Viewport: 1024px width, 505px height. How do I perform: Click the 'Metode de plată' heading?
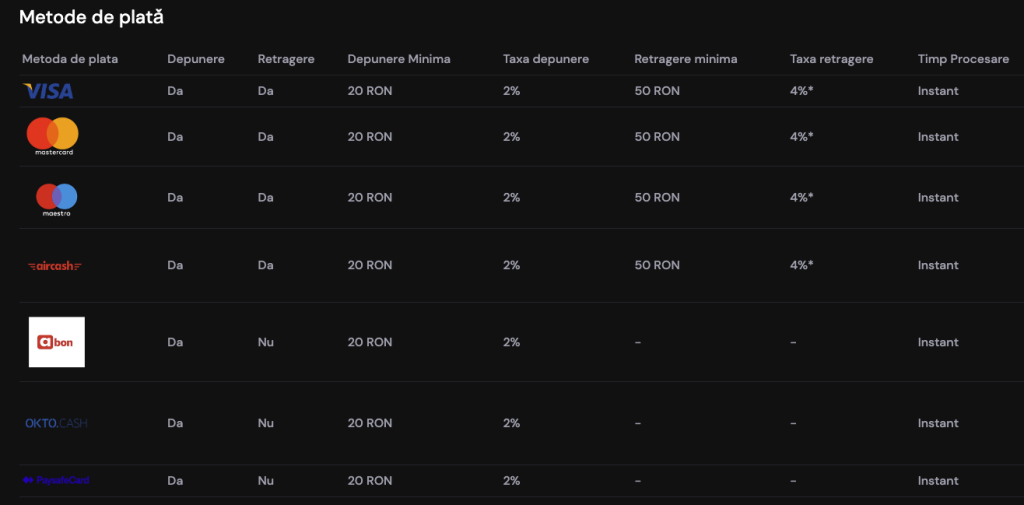pos(91,18)
